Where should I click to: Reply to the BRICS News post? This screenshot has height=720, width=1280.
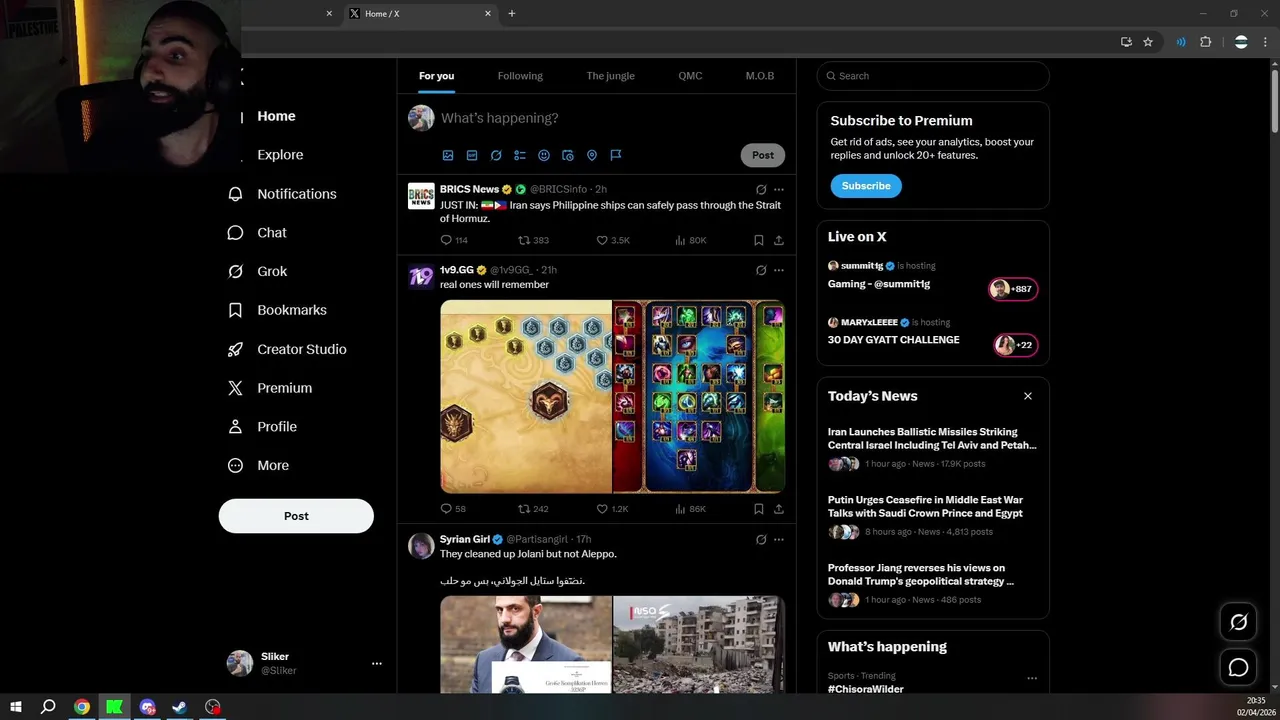click(x=447, y=240)
